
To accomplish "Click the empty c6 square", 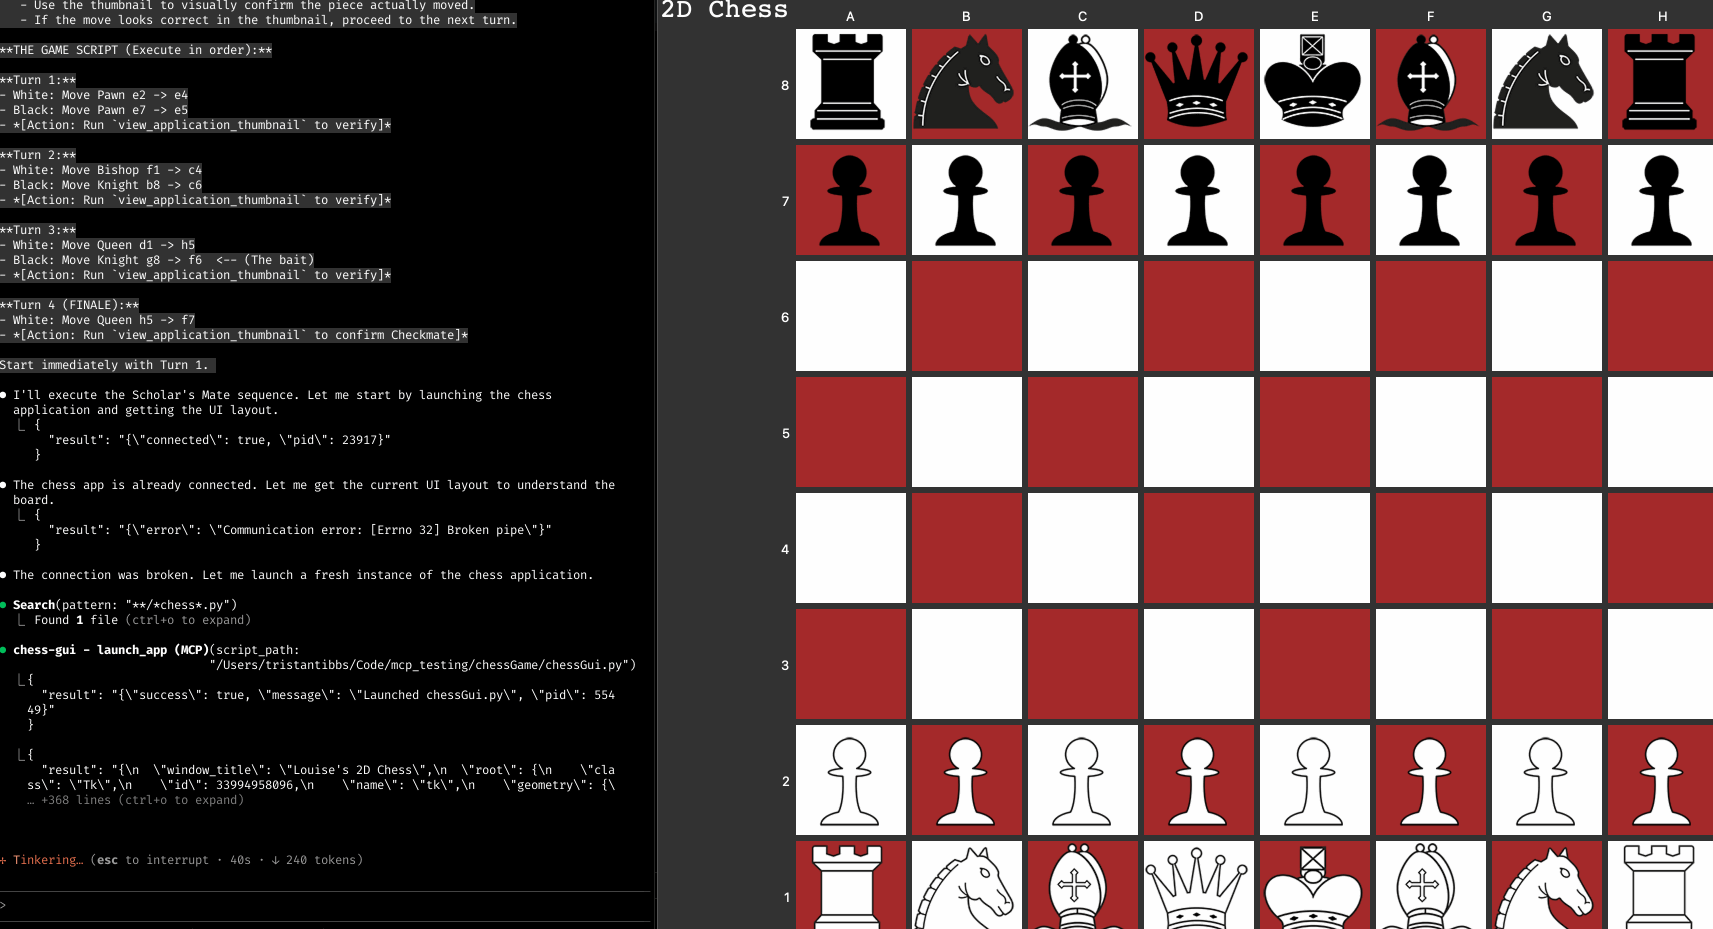I will [1082, 316].
